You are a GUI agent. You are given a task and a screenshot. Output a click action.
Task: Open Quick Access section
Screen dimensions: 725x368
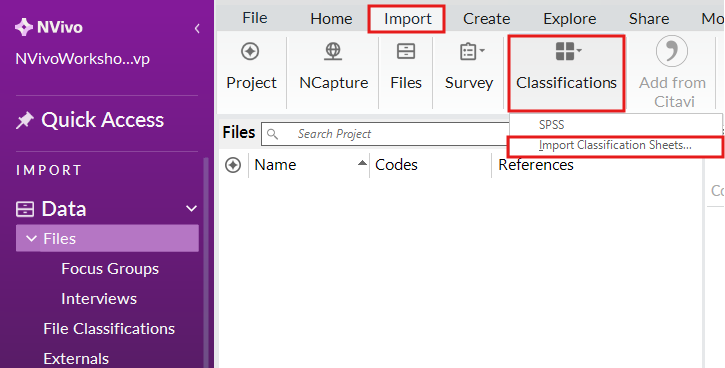point(102,120)
